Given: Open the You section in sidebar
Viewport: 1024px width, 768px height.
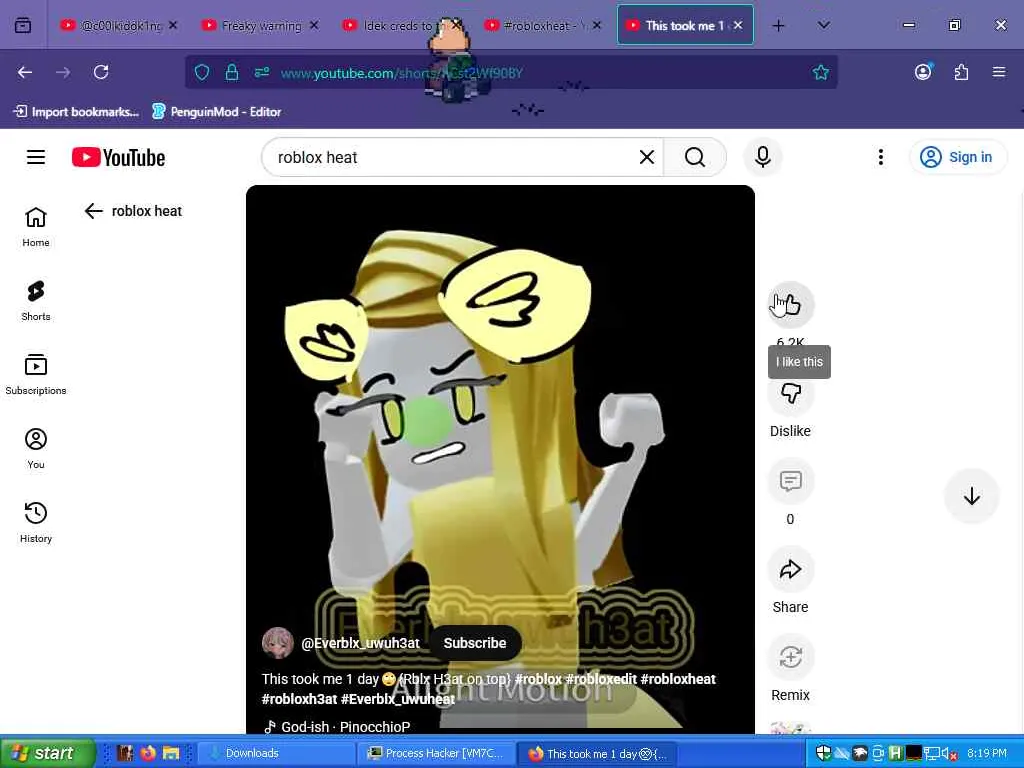Looking at the screenshot, I should [x=36, y=449].
